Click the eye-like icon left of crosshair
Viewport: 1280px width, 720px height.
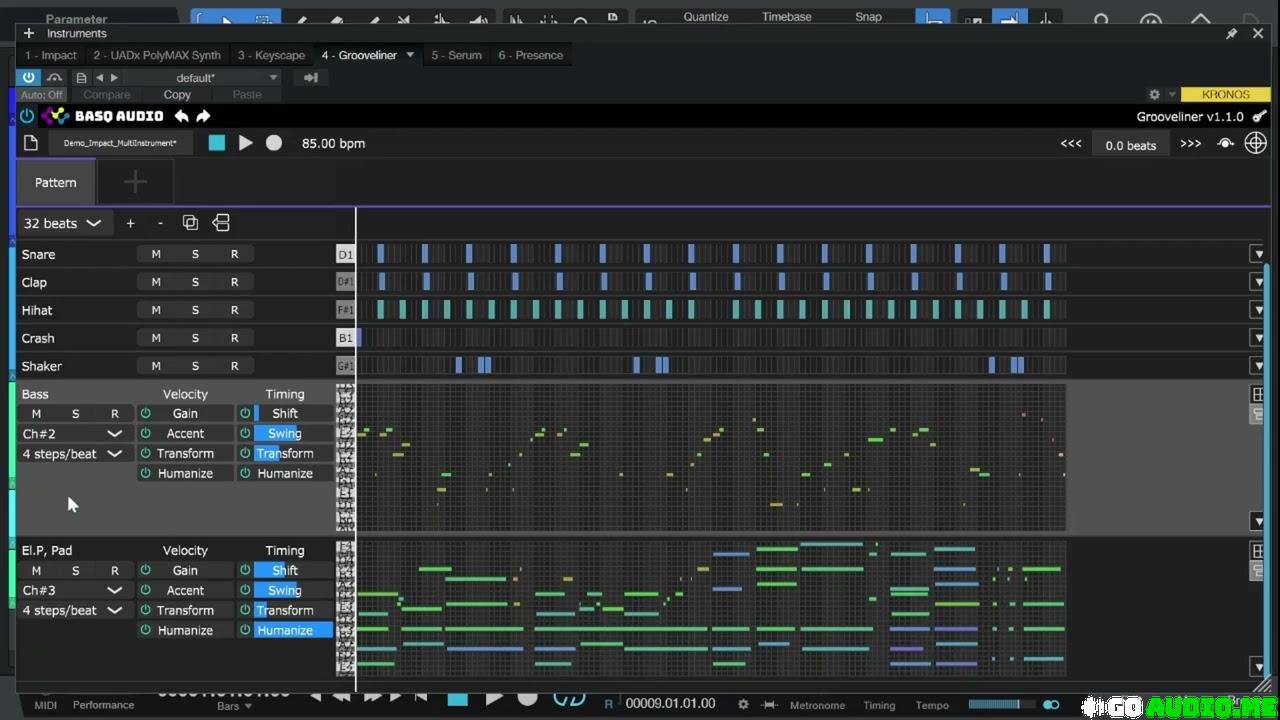pyautogui.click(x=1225, y=144)
